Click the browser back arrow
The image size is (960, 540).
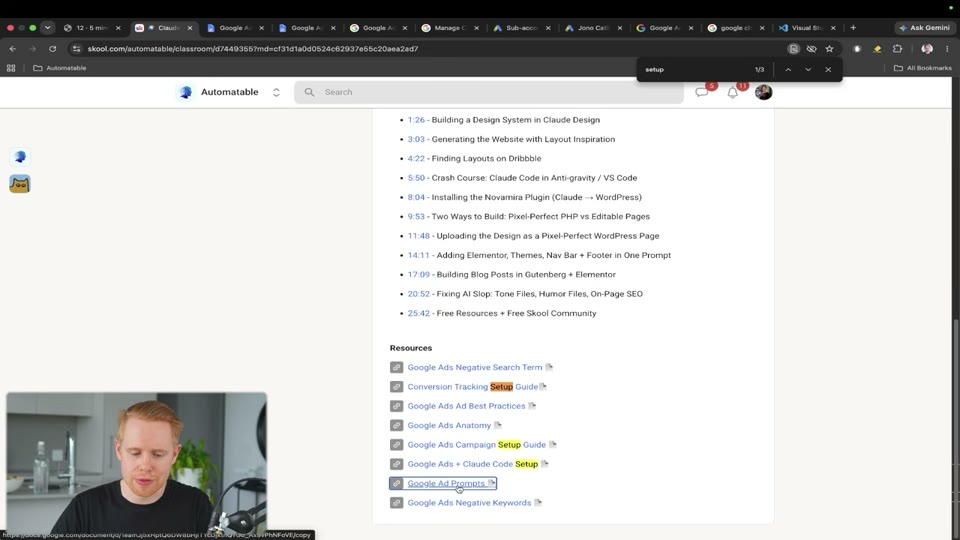(x=13, y=48)
